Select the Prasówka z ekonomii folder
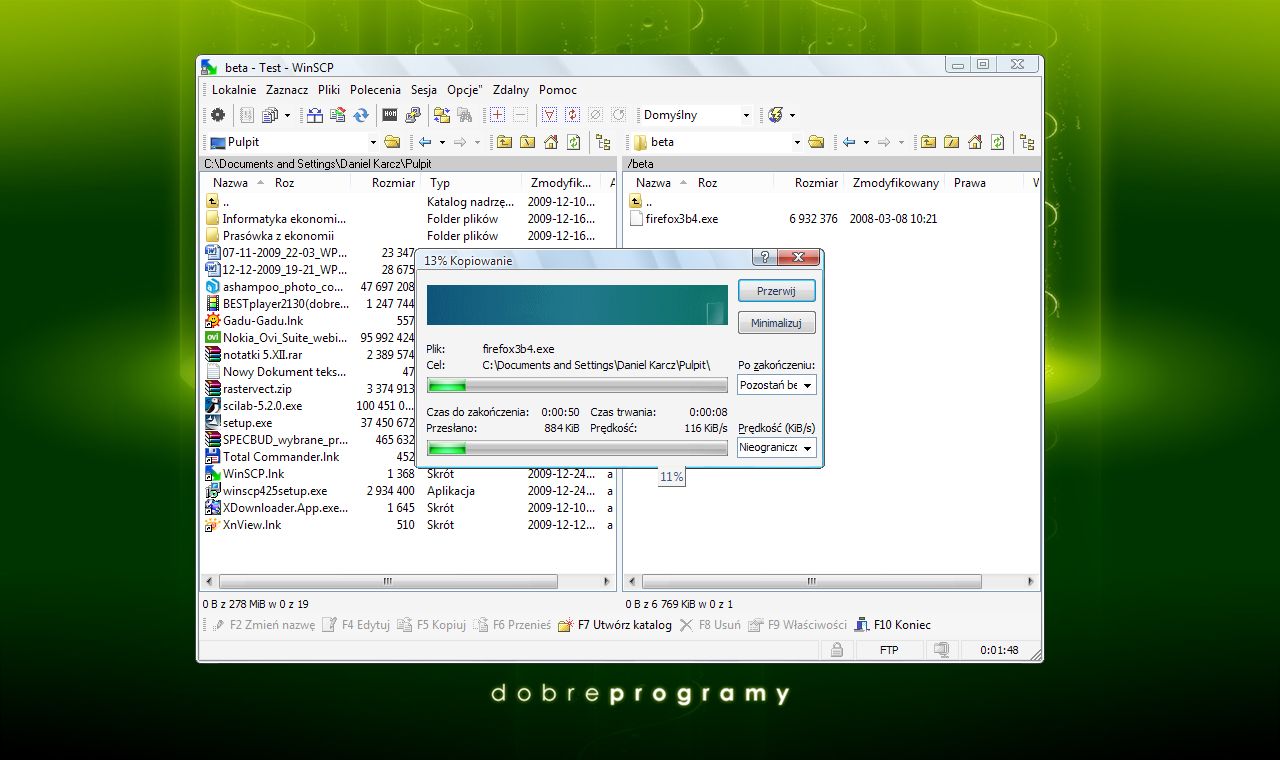 [x=278, y=236]
